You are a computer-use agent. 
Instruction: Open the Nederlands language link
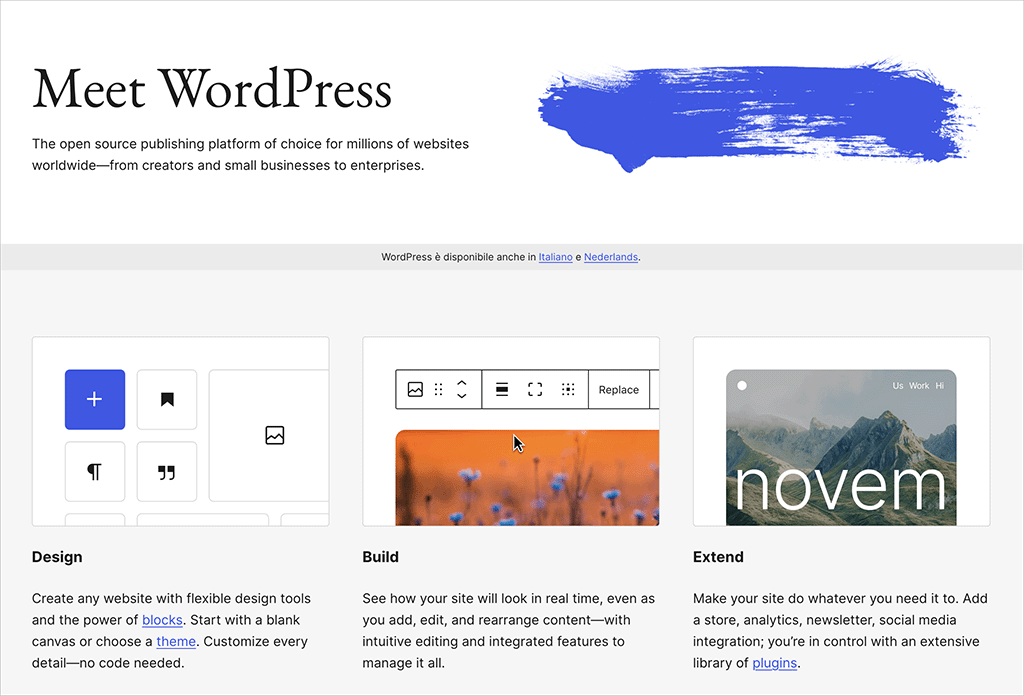tap(611, 257)
